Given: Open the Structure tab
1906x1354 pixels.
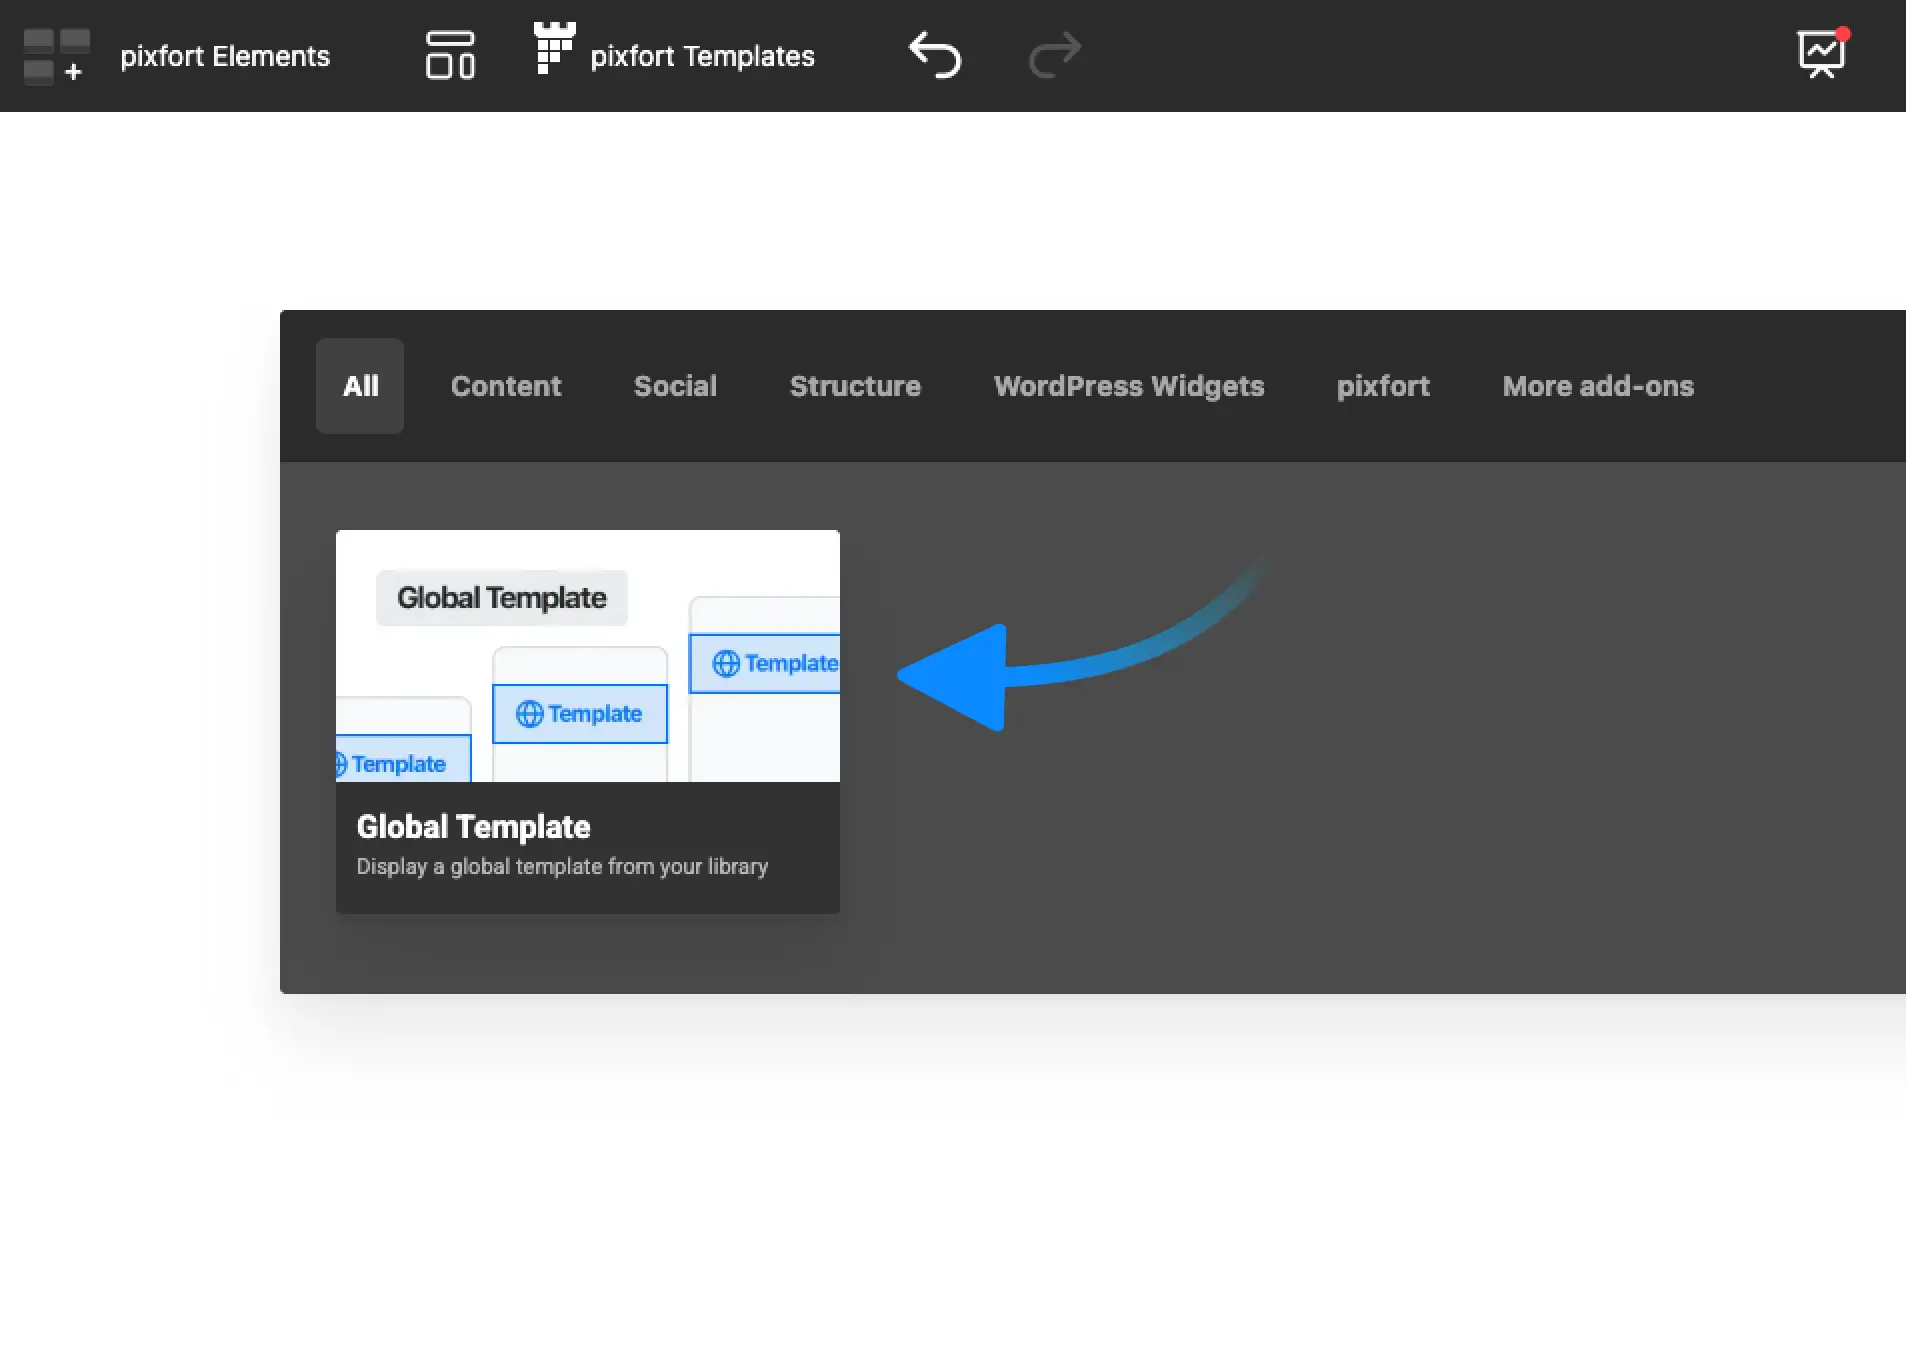Looking at the screenshot, I should click(x=855, y=386).
